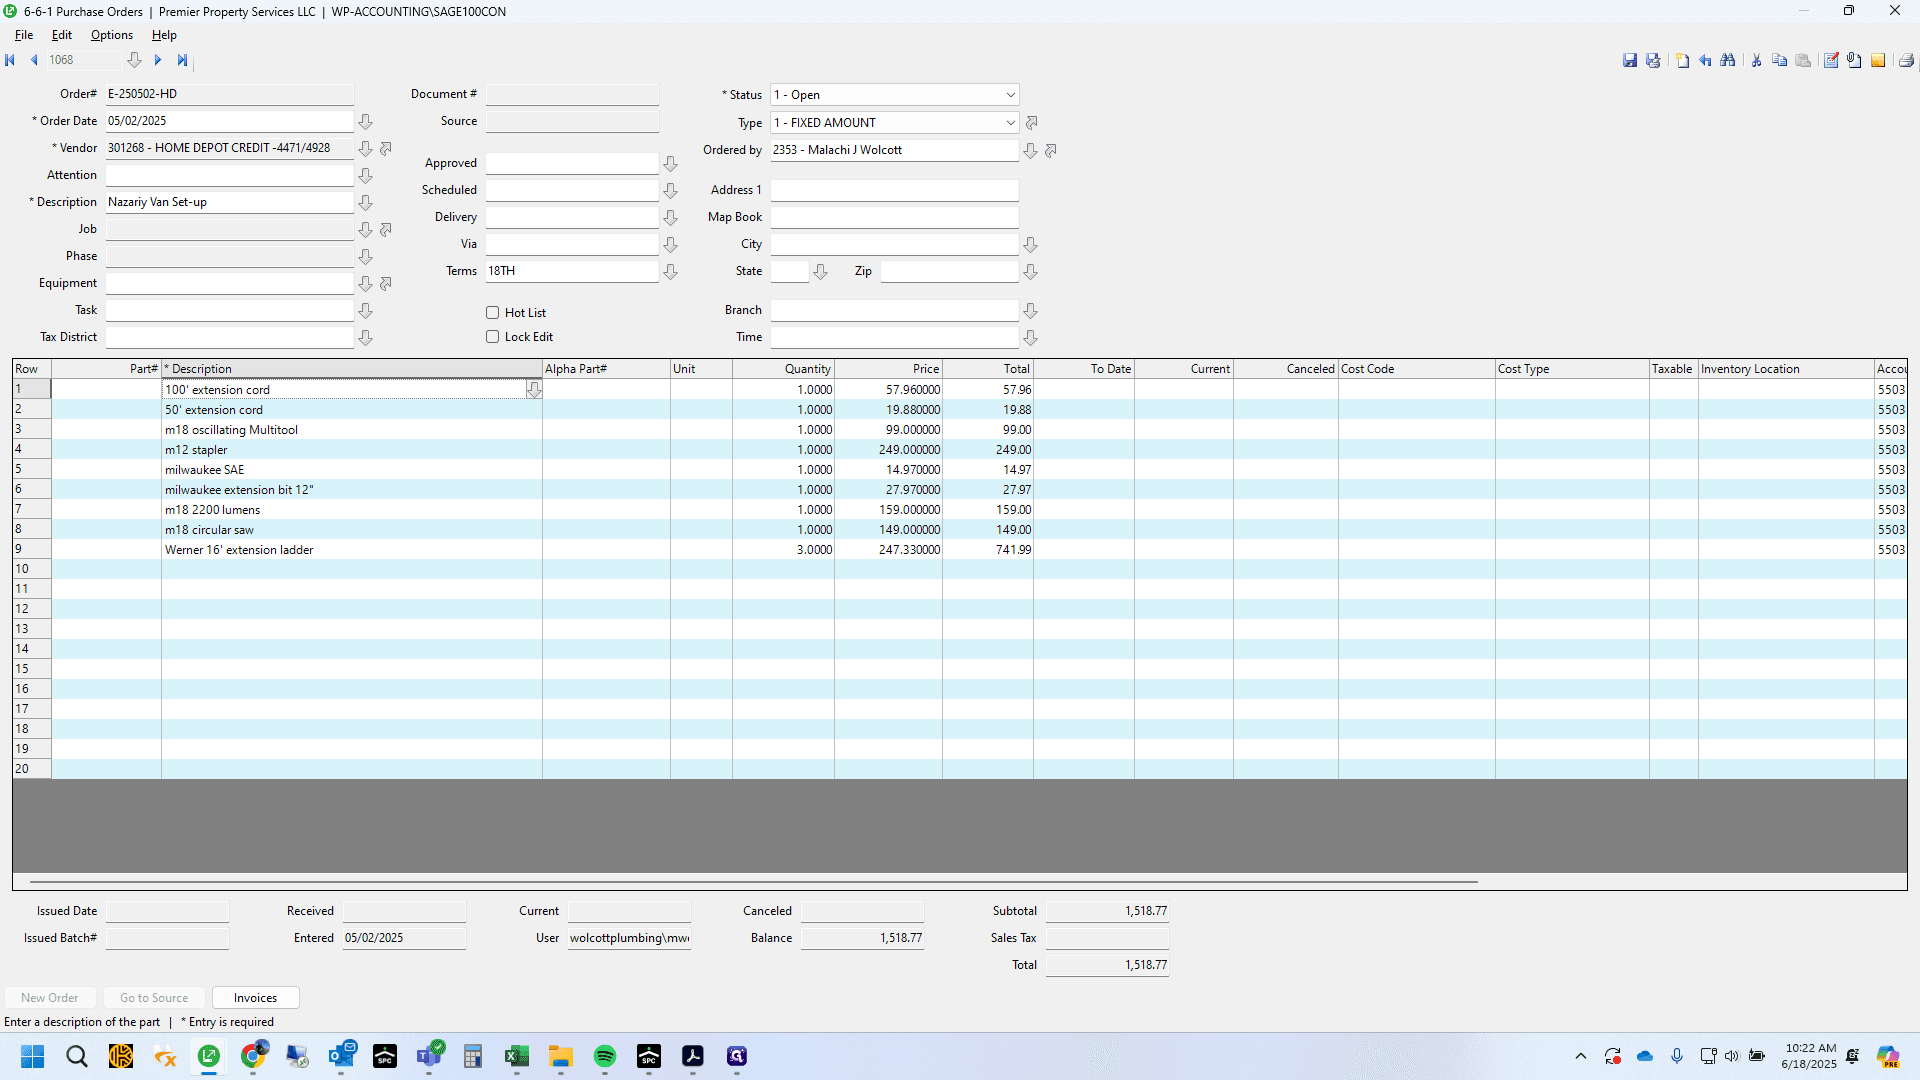
Task: Click the Save record floppy disk icon
Action: (1630, 61)
